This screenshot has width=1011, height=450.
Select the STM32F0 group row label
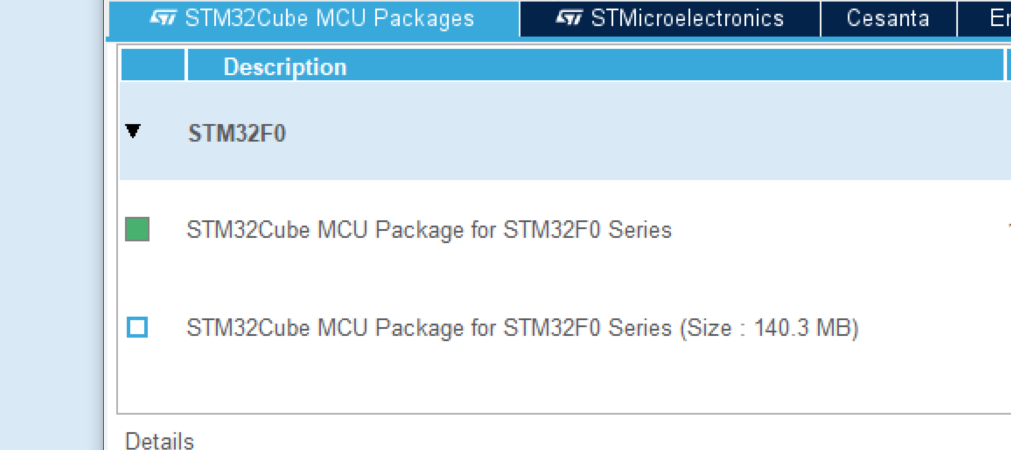(x=237, y=134)
